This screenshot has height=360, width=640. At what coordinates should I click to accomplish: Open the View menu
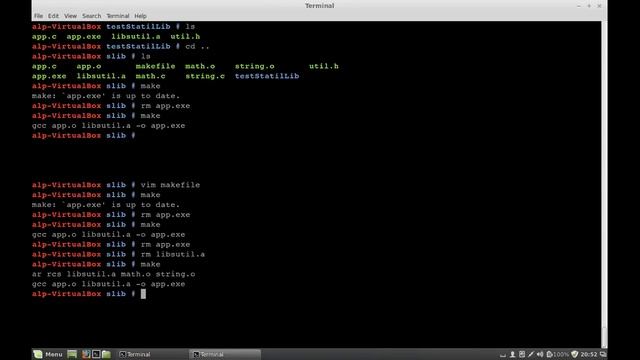(x=70, y=16)
